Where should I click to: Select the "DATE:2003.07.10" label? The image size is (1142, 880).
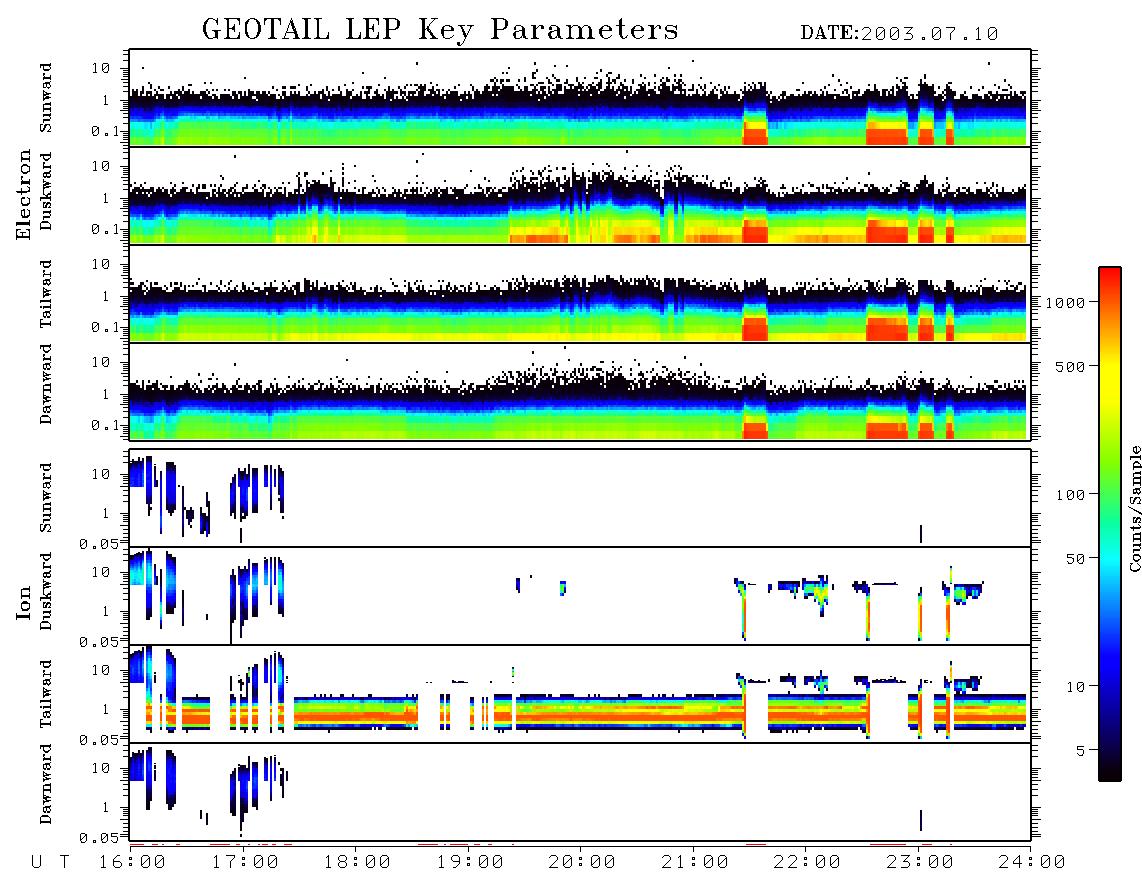(x=899, y=34)
